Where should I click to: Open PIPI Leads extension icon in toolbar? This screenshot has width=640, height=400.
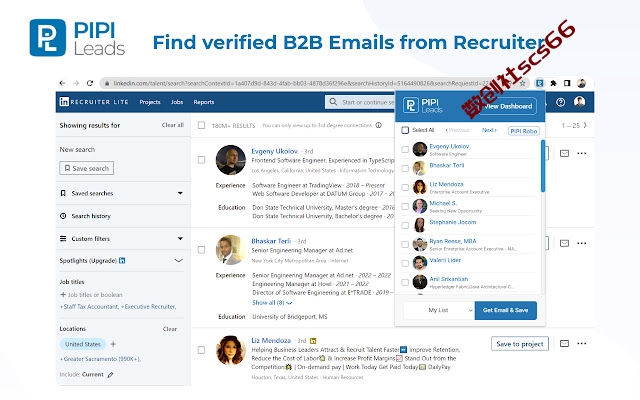click(540, 83)
